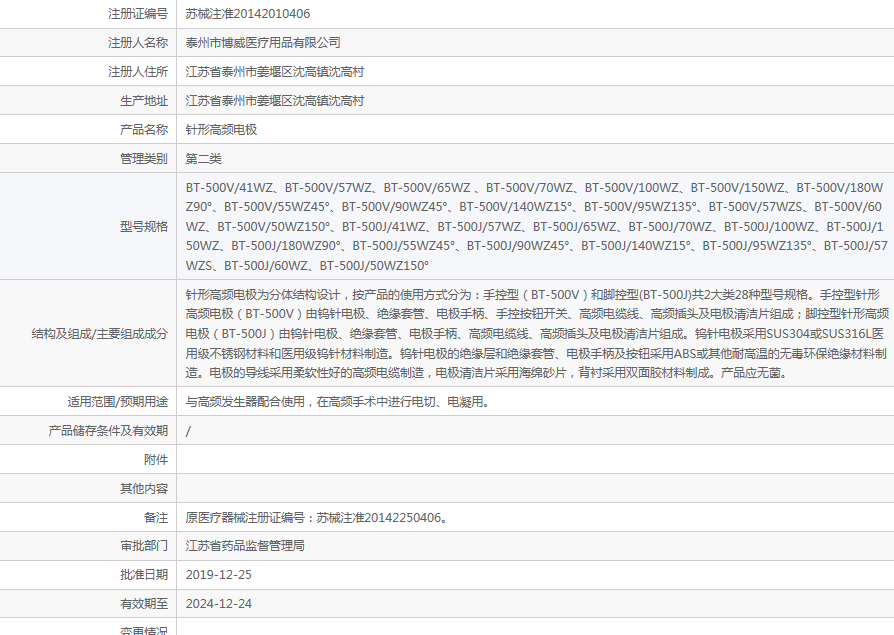Select the 注册人住所 address value
Image resolution: width=894 pixels, height=635 pixels.
tap(274, 72)
